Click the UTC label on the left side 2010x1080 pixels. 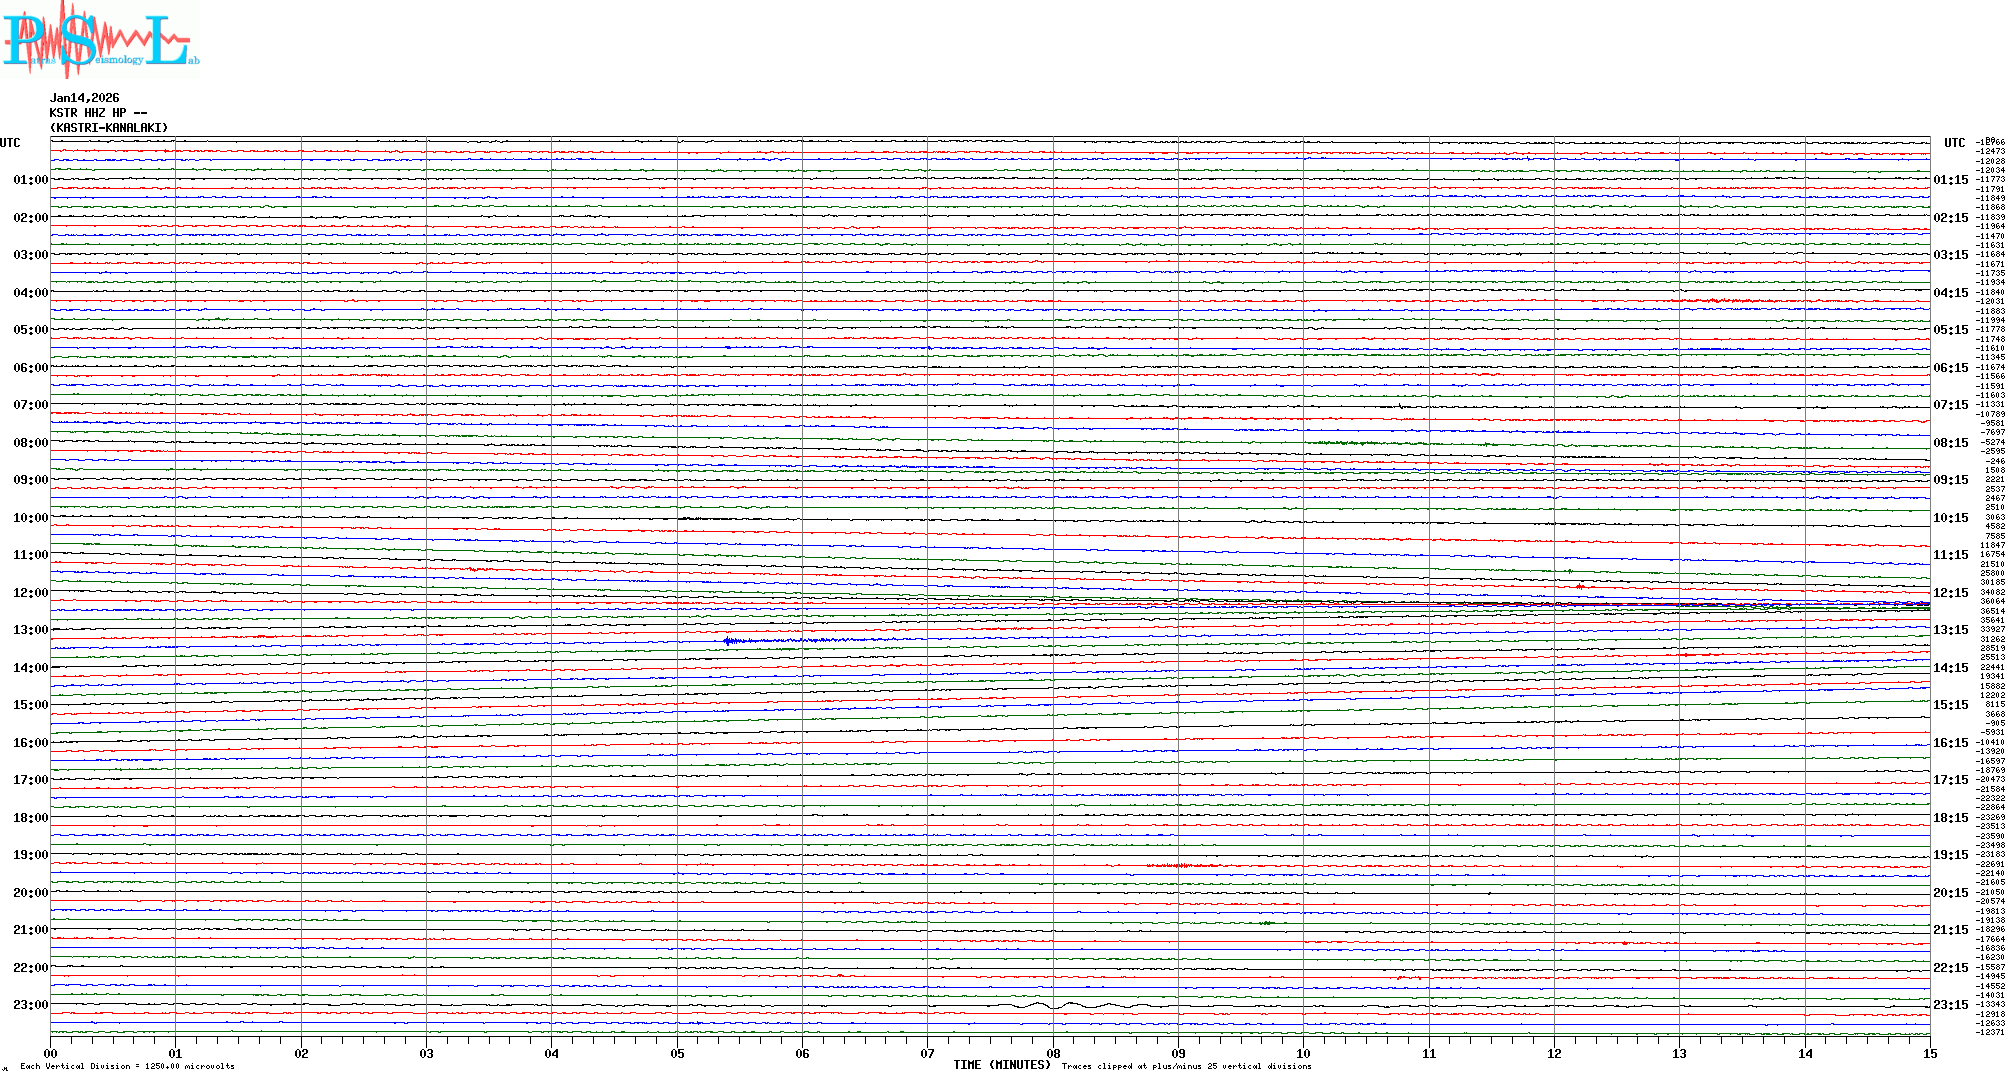10,143
